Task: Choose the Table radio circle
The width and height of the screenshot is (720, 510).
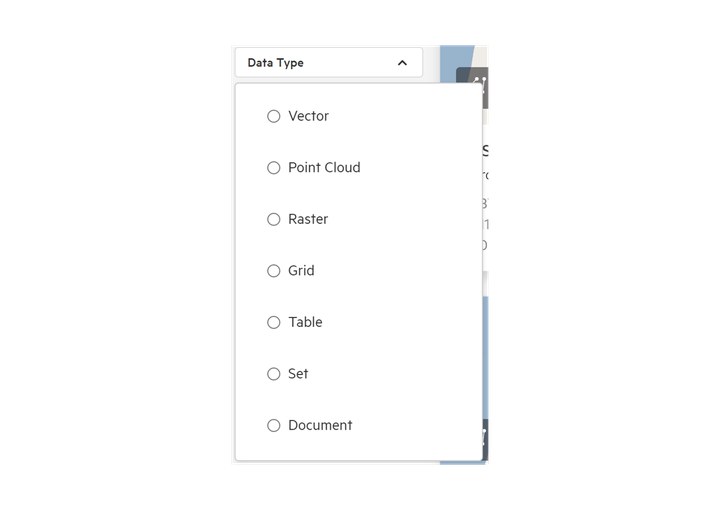Action: pyautogui.click(x=274, y=322)
